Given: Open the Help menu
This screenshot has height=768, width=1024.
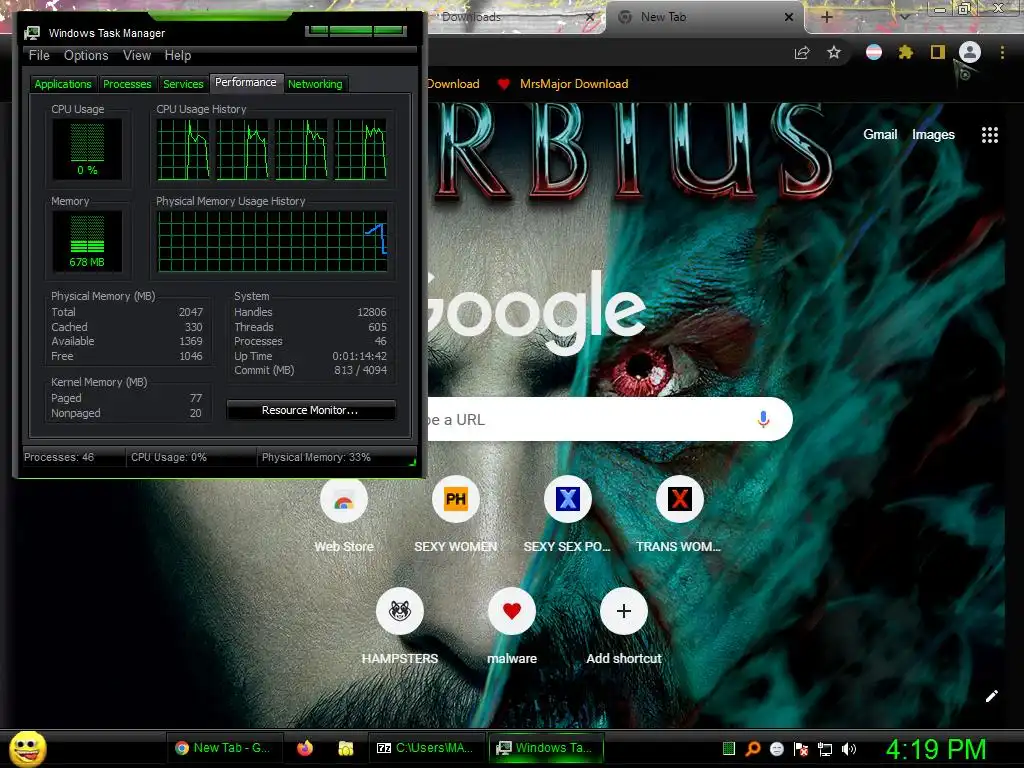Looking at the screenshot, I should coord(178,56).
